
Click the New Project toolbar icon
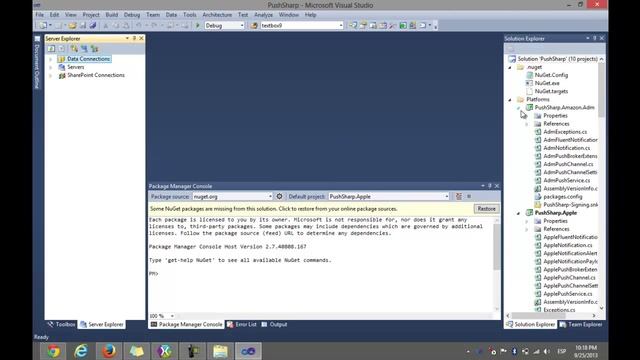coord(43,25)
